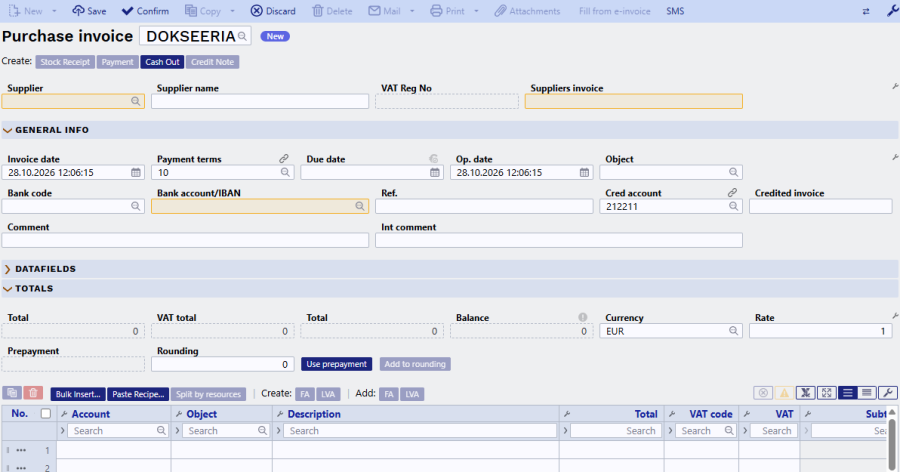Click the Comment input field

coord(185,240)
